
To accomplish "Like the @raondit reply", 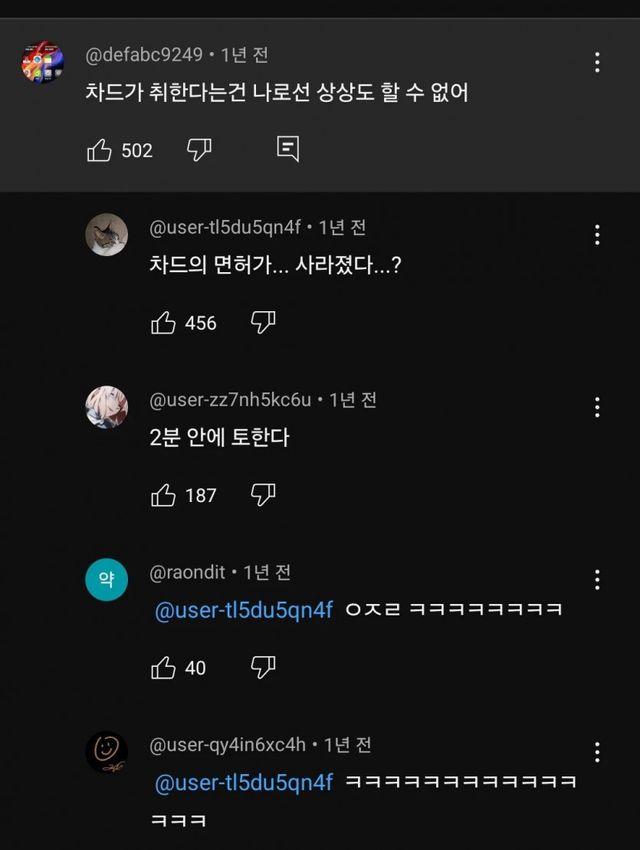I will click(x=163, y=667).
